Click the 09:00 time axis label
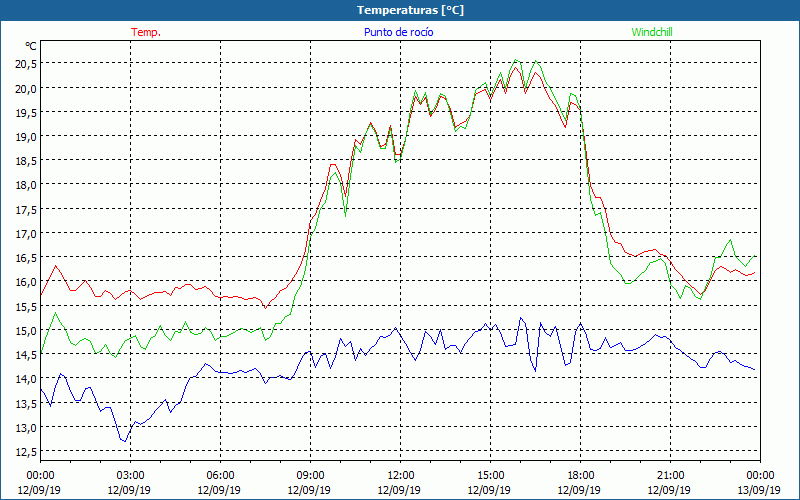This screenshot has width=800, height=500. coord(310,476)
